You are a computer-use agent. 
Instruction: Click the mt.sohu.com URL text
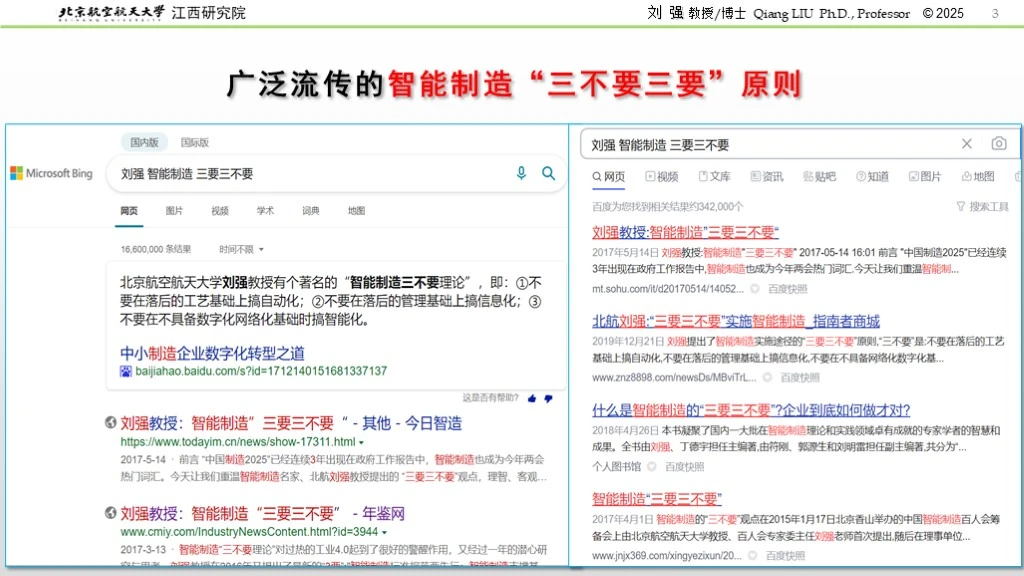[667, 289]
